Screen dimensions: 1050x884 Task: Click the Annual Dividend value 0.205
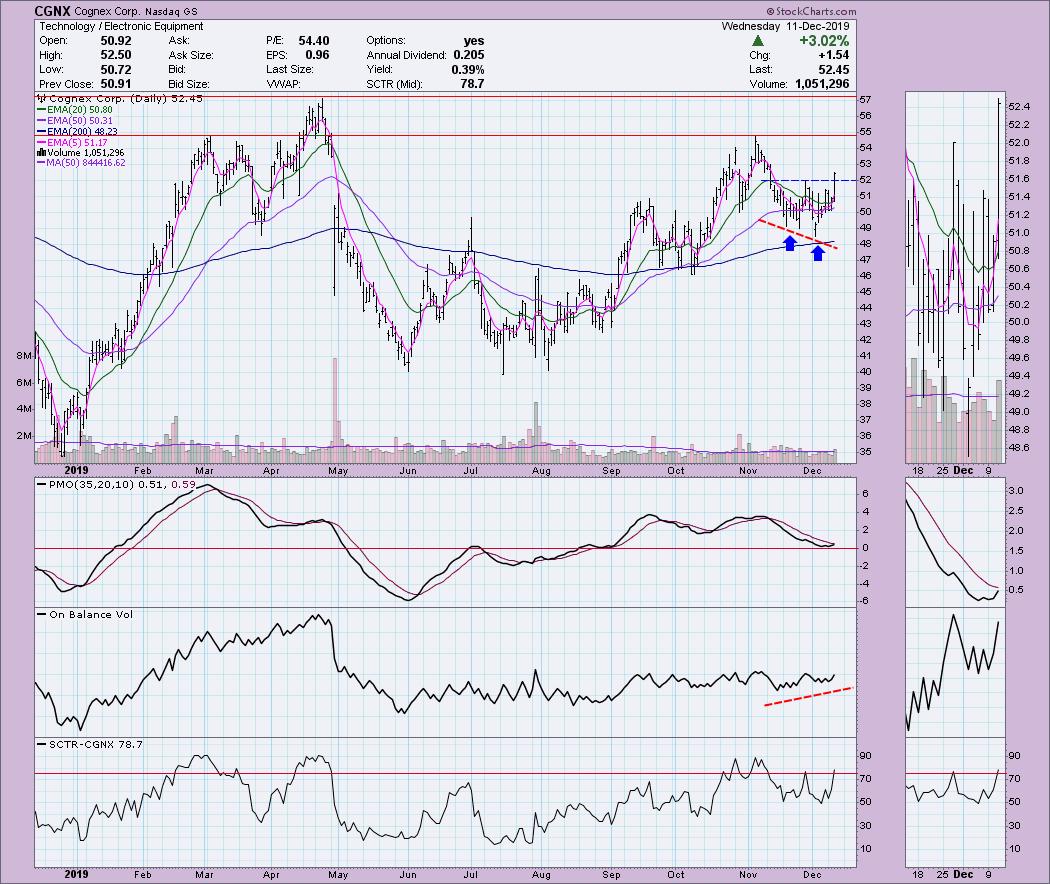(469, 55)
